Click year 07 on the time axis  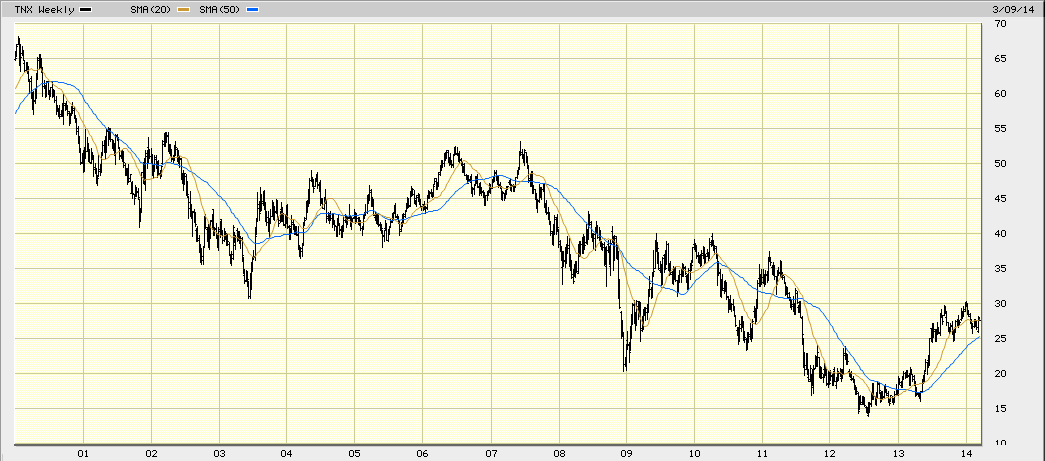(491, 453)
